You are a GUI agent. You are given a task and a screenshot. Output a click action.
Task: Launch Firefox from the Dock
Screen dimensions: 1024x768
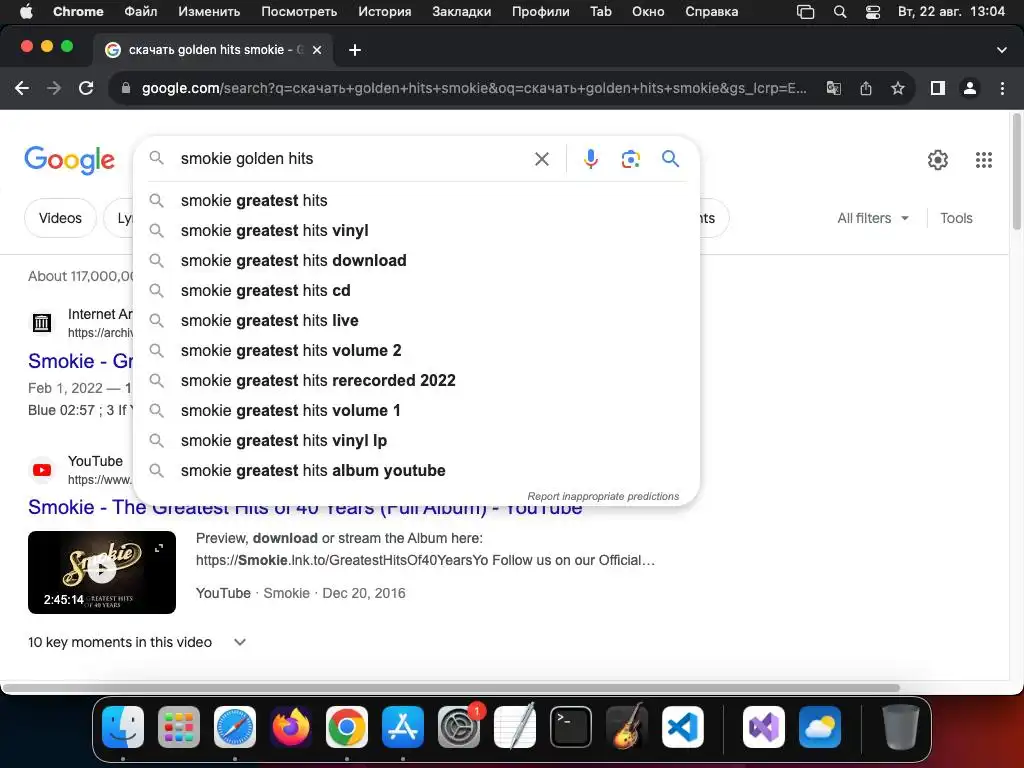pos(291,726)
